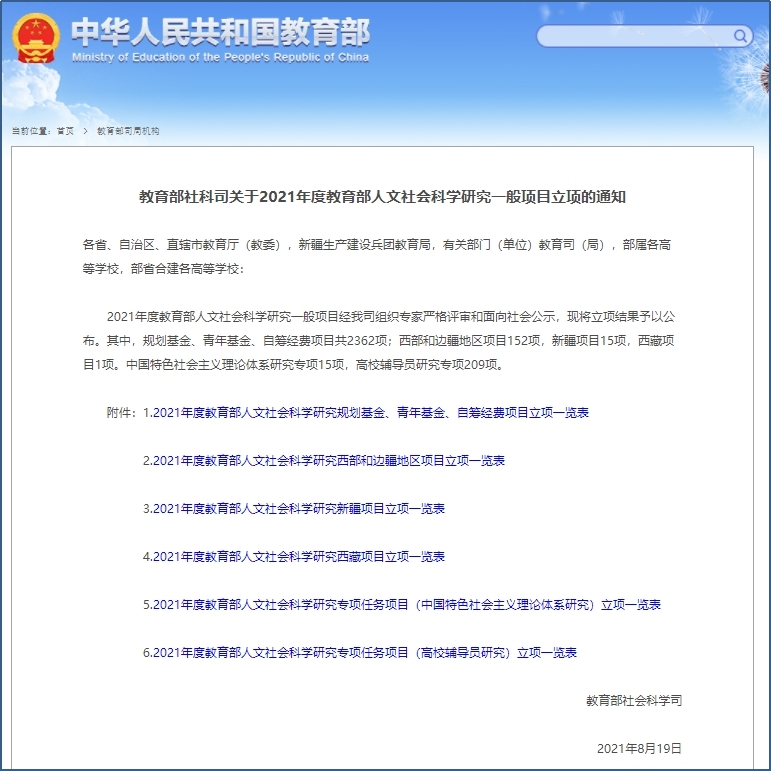Image resolution: width=771 pixels, height=771 pixels.
Task: Go to 首页 in the breadcrumb
Action: coord(65,131)
